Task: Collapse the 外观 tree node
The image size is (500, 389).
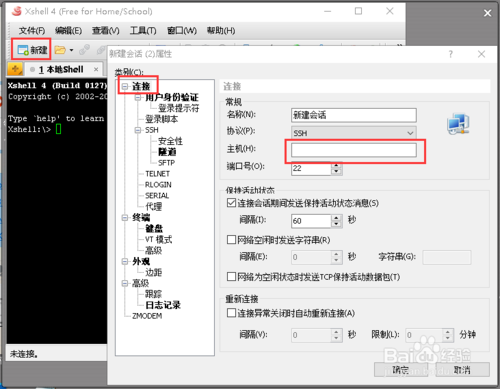Action: tap(125, 261)
